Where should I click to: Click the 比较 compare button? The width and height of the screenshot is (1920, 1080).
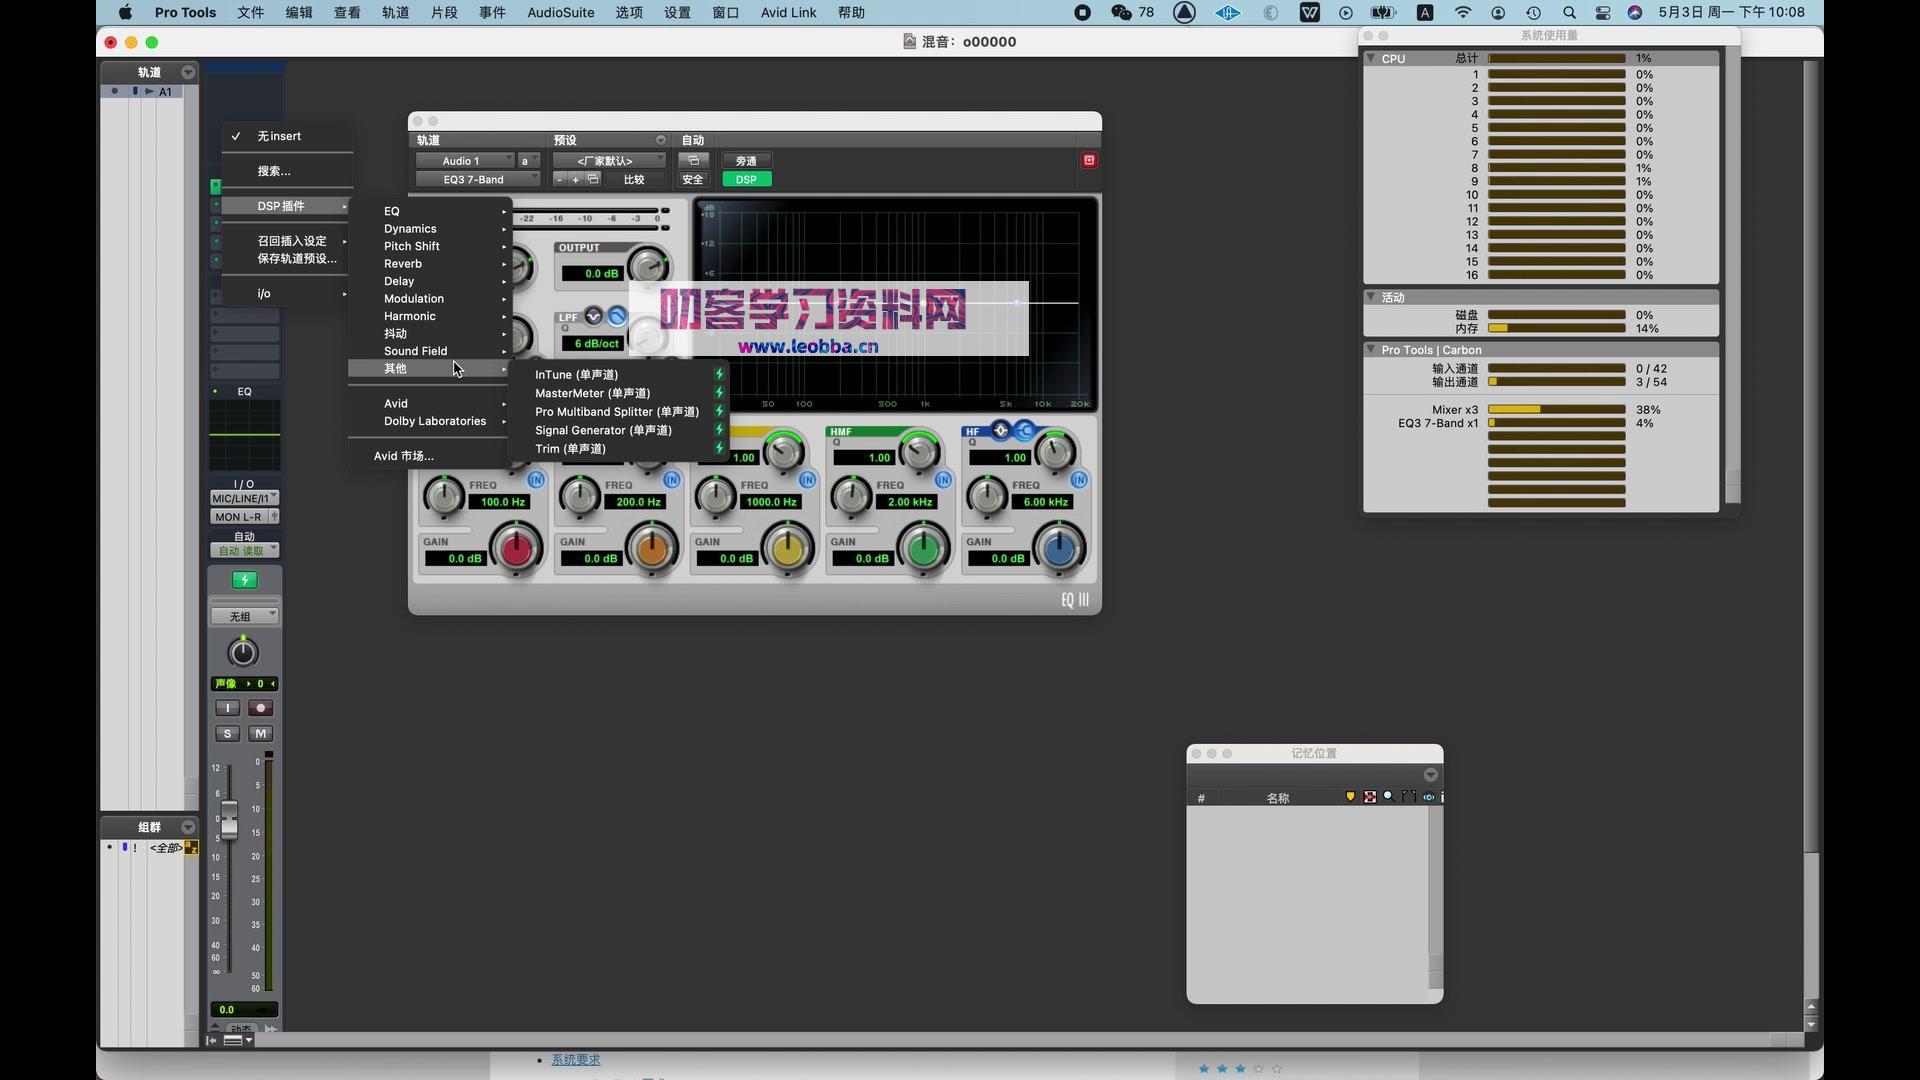coord(636,180)
